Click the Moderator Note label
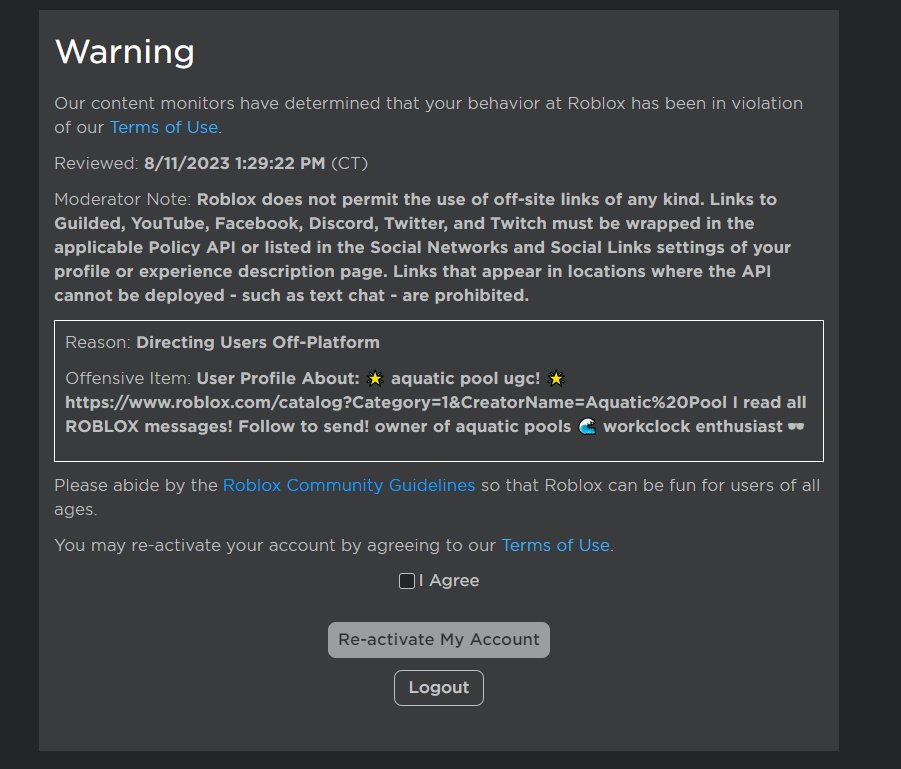The height and width of the screenshot is (769, 901). 122,199
